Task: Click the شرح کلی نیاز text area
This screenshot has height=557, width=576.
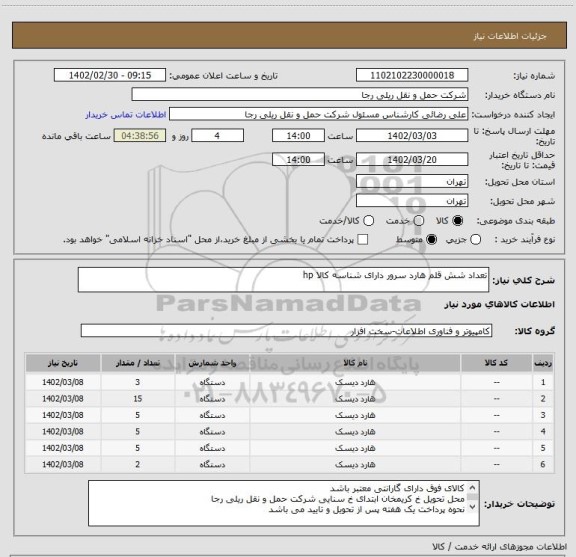Action: click(x=283, y=280)
